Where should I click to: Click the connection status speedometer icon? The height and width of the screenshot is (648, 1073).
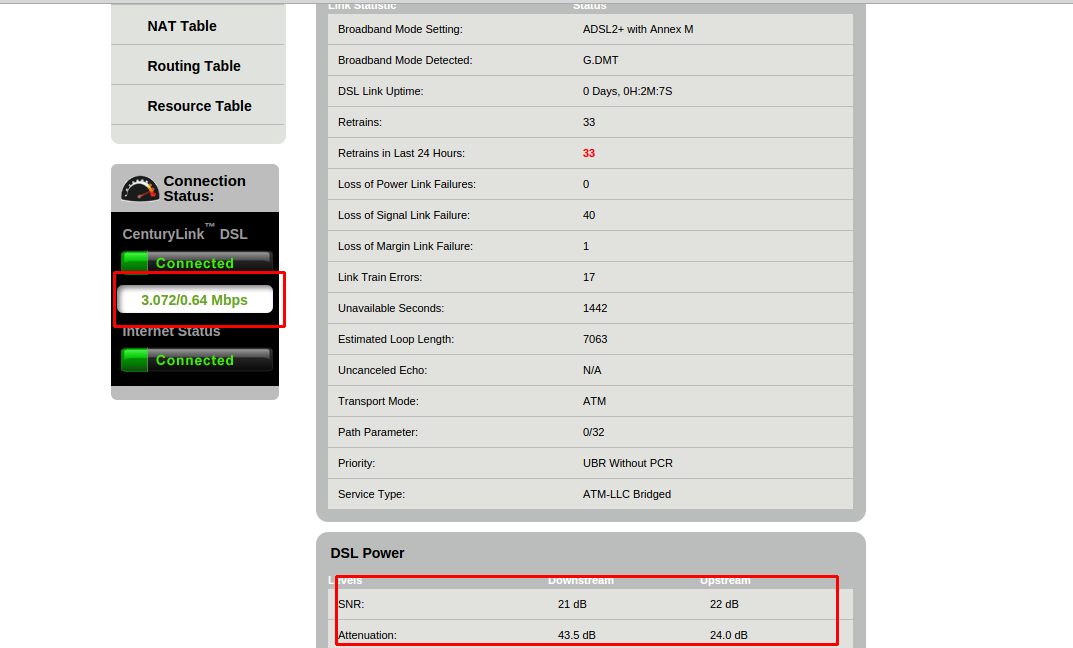[x=140, y=189]
